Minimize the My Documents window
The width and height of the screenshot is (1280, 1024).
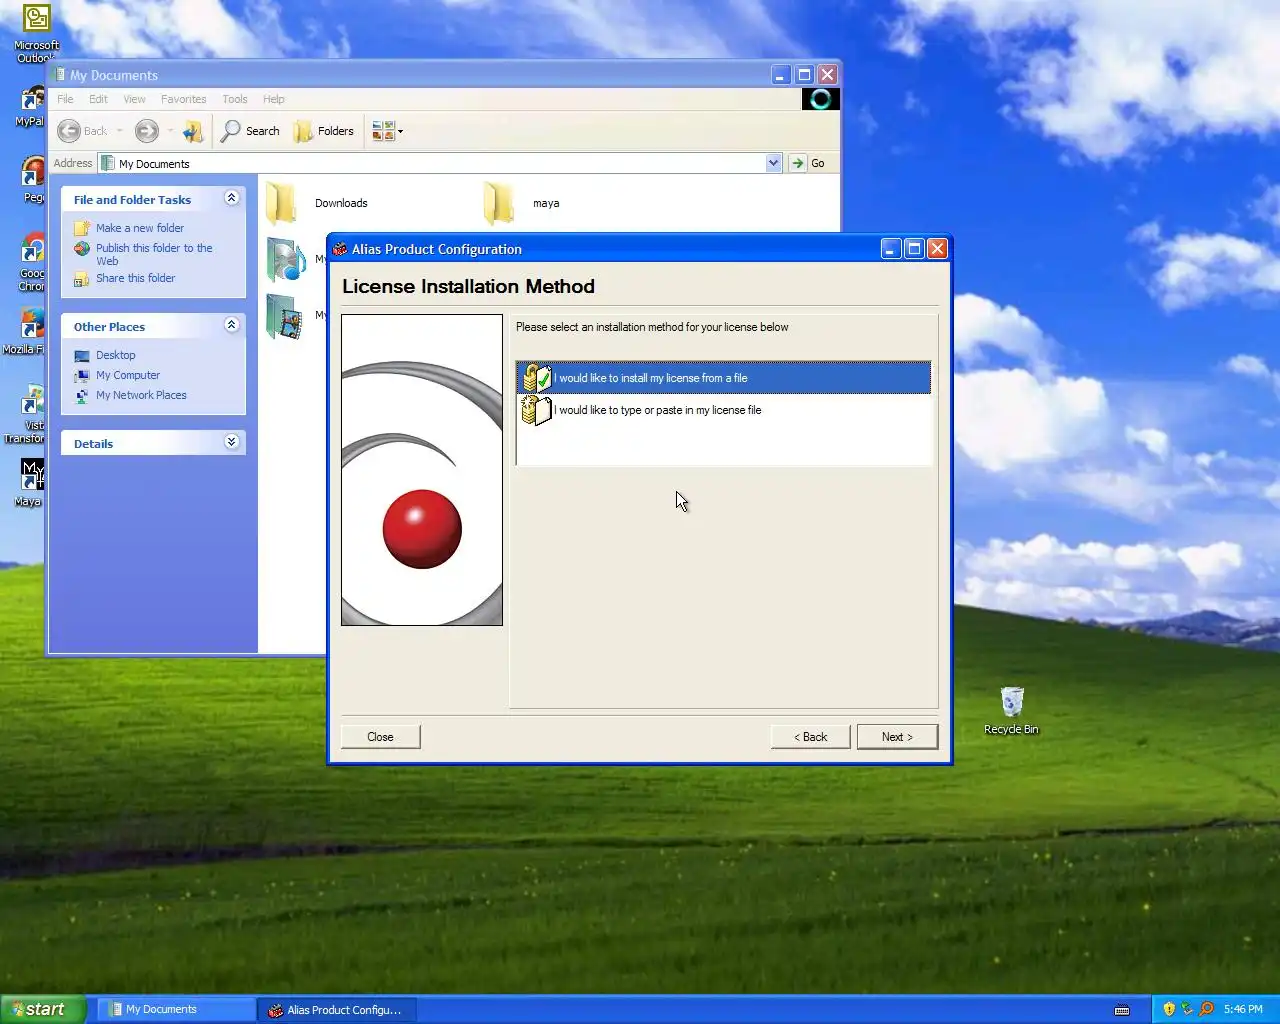781,75
